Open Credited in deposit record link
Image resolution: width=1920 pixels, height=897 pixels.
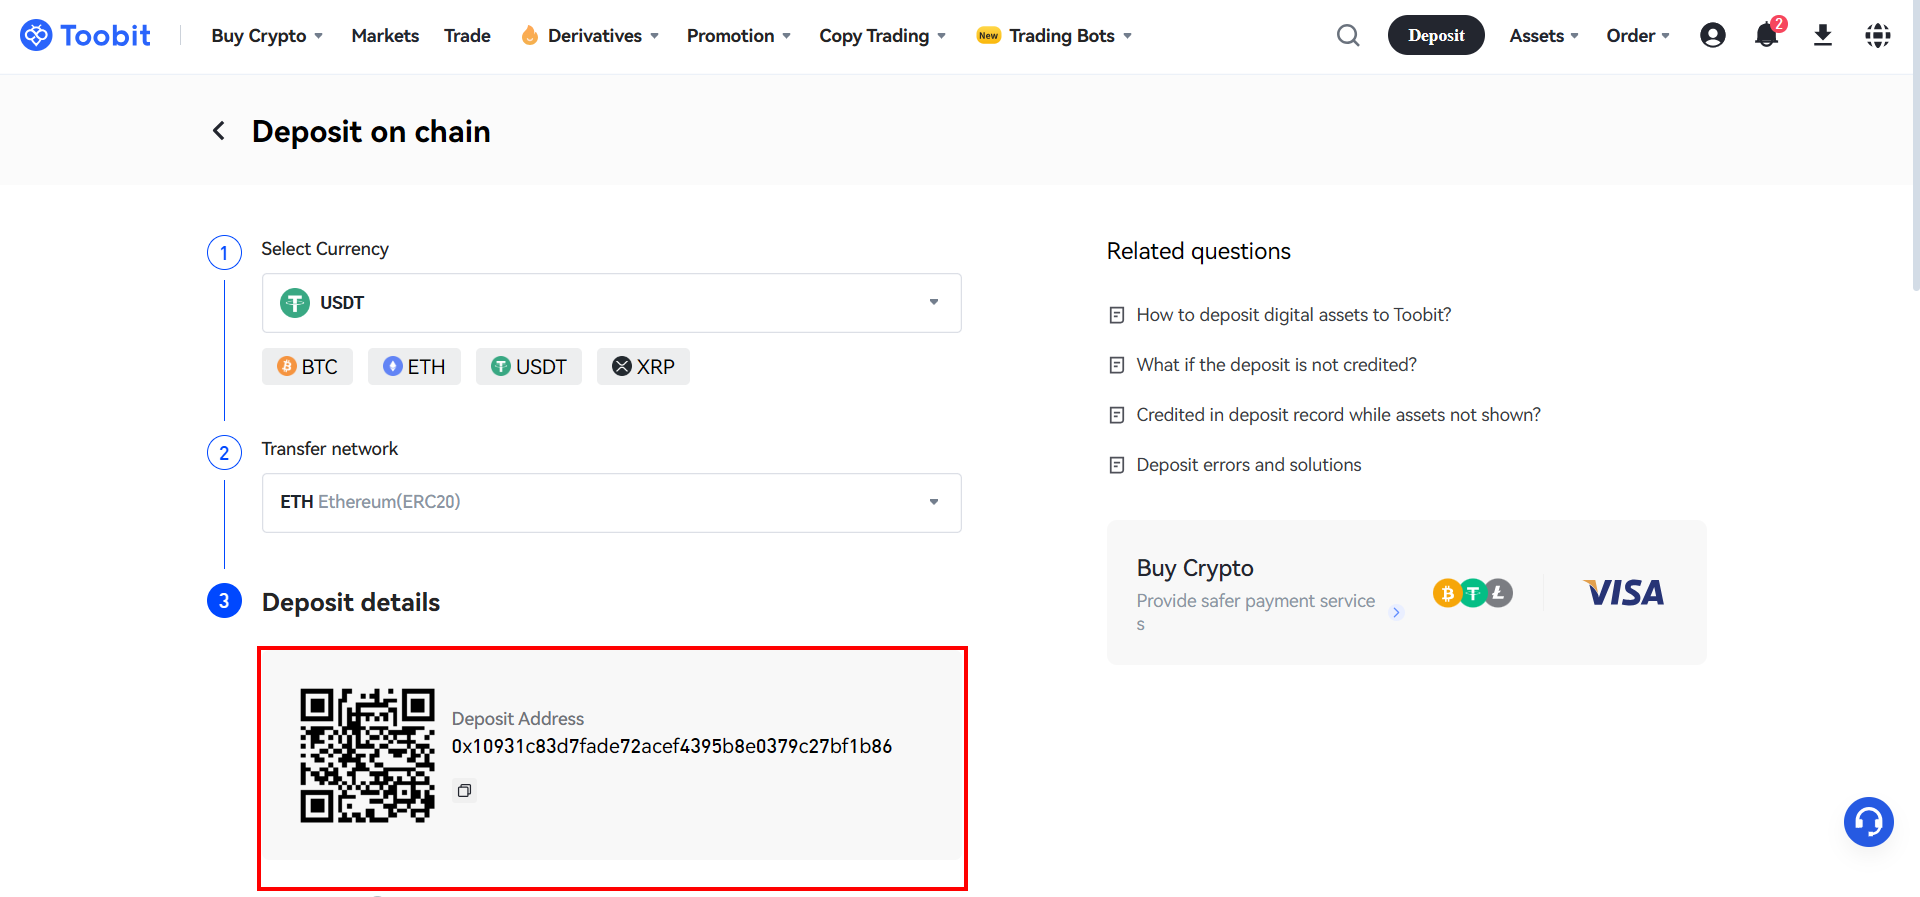pos(1339,415)
